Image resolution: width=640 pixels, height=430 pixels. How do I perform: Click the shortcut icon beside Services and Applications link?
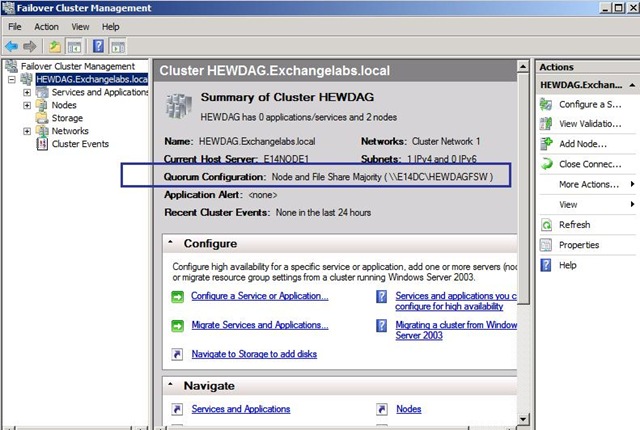coord(178,409)
